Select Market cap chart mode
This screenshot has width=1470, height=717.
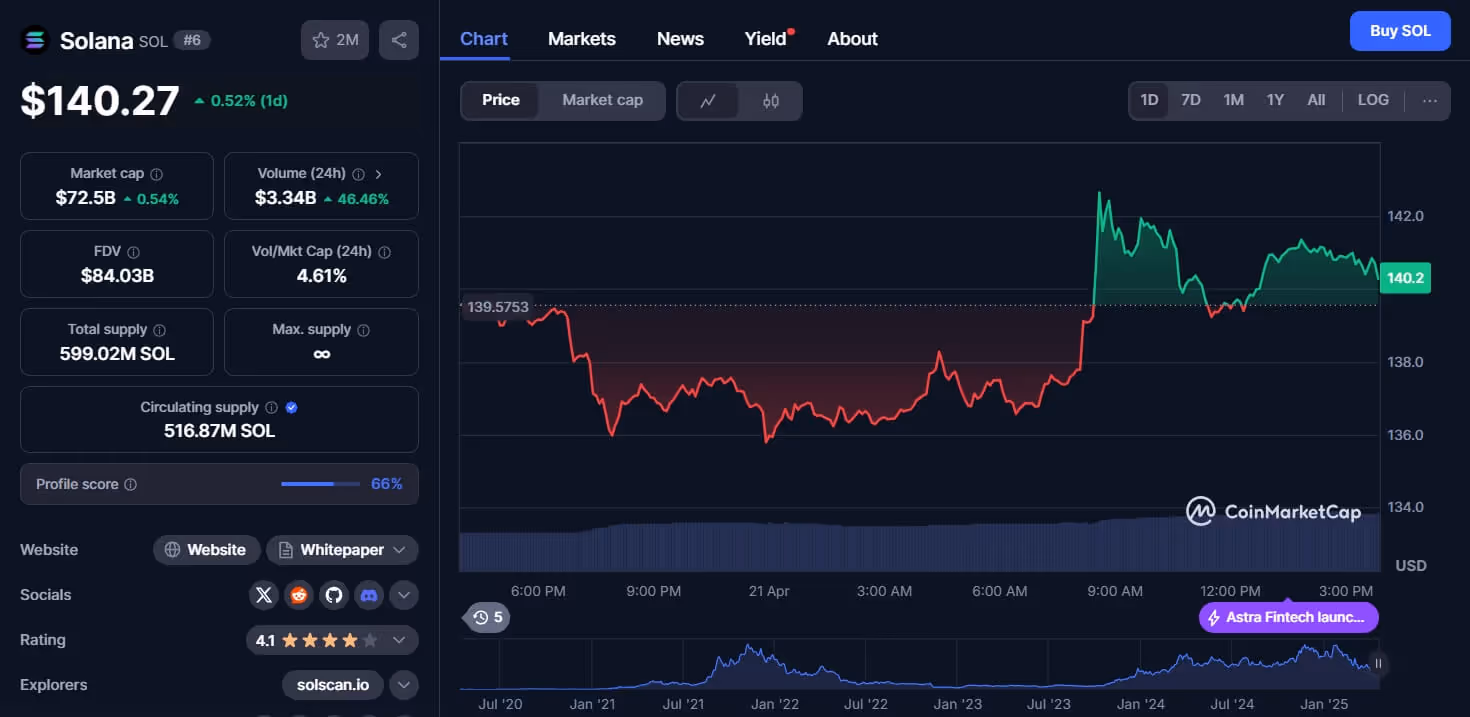click(x=602, y=100)
